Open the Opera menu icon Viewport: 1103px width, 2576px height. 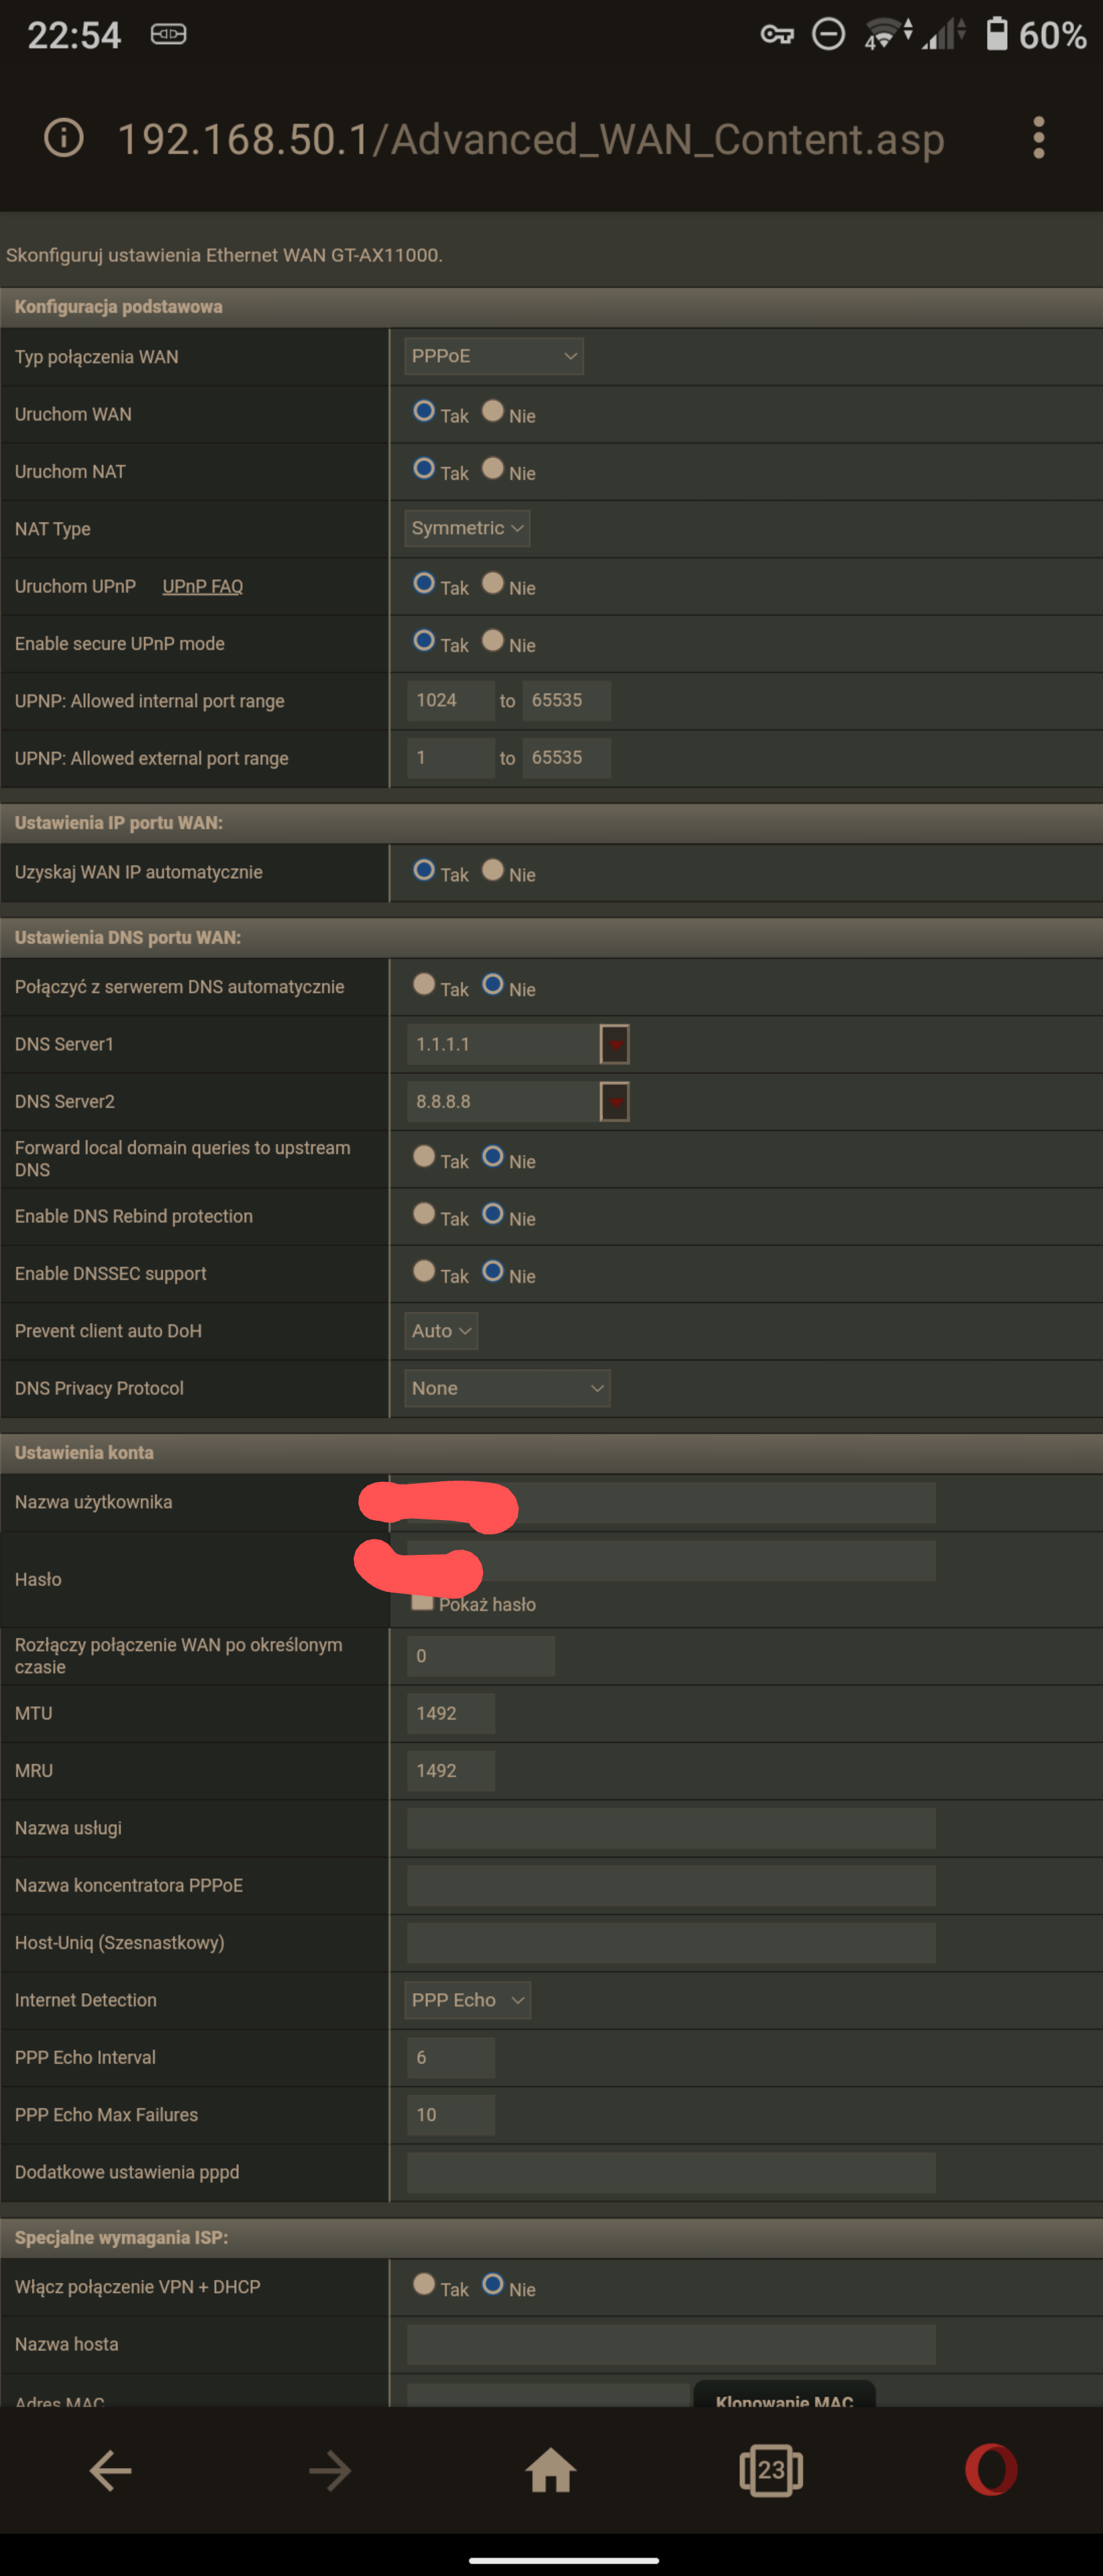point(991,2470)
